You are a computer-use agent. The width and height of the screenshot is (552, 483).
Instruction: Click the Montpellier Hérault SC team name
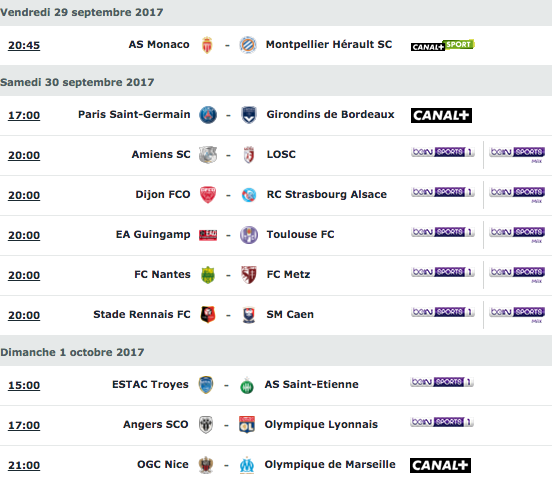[329, 45]
